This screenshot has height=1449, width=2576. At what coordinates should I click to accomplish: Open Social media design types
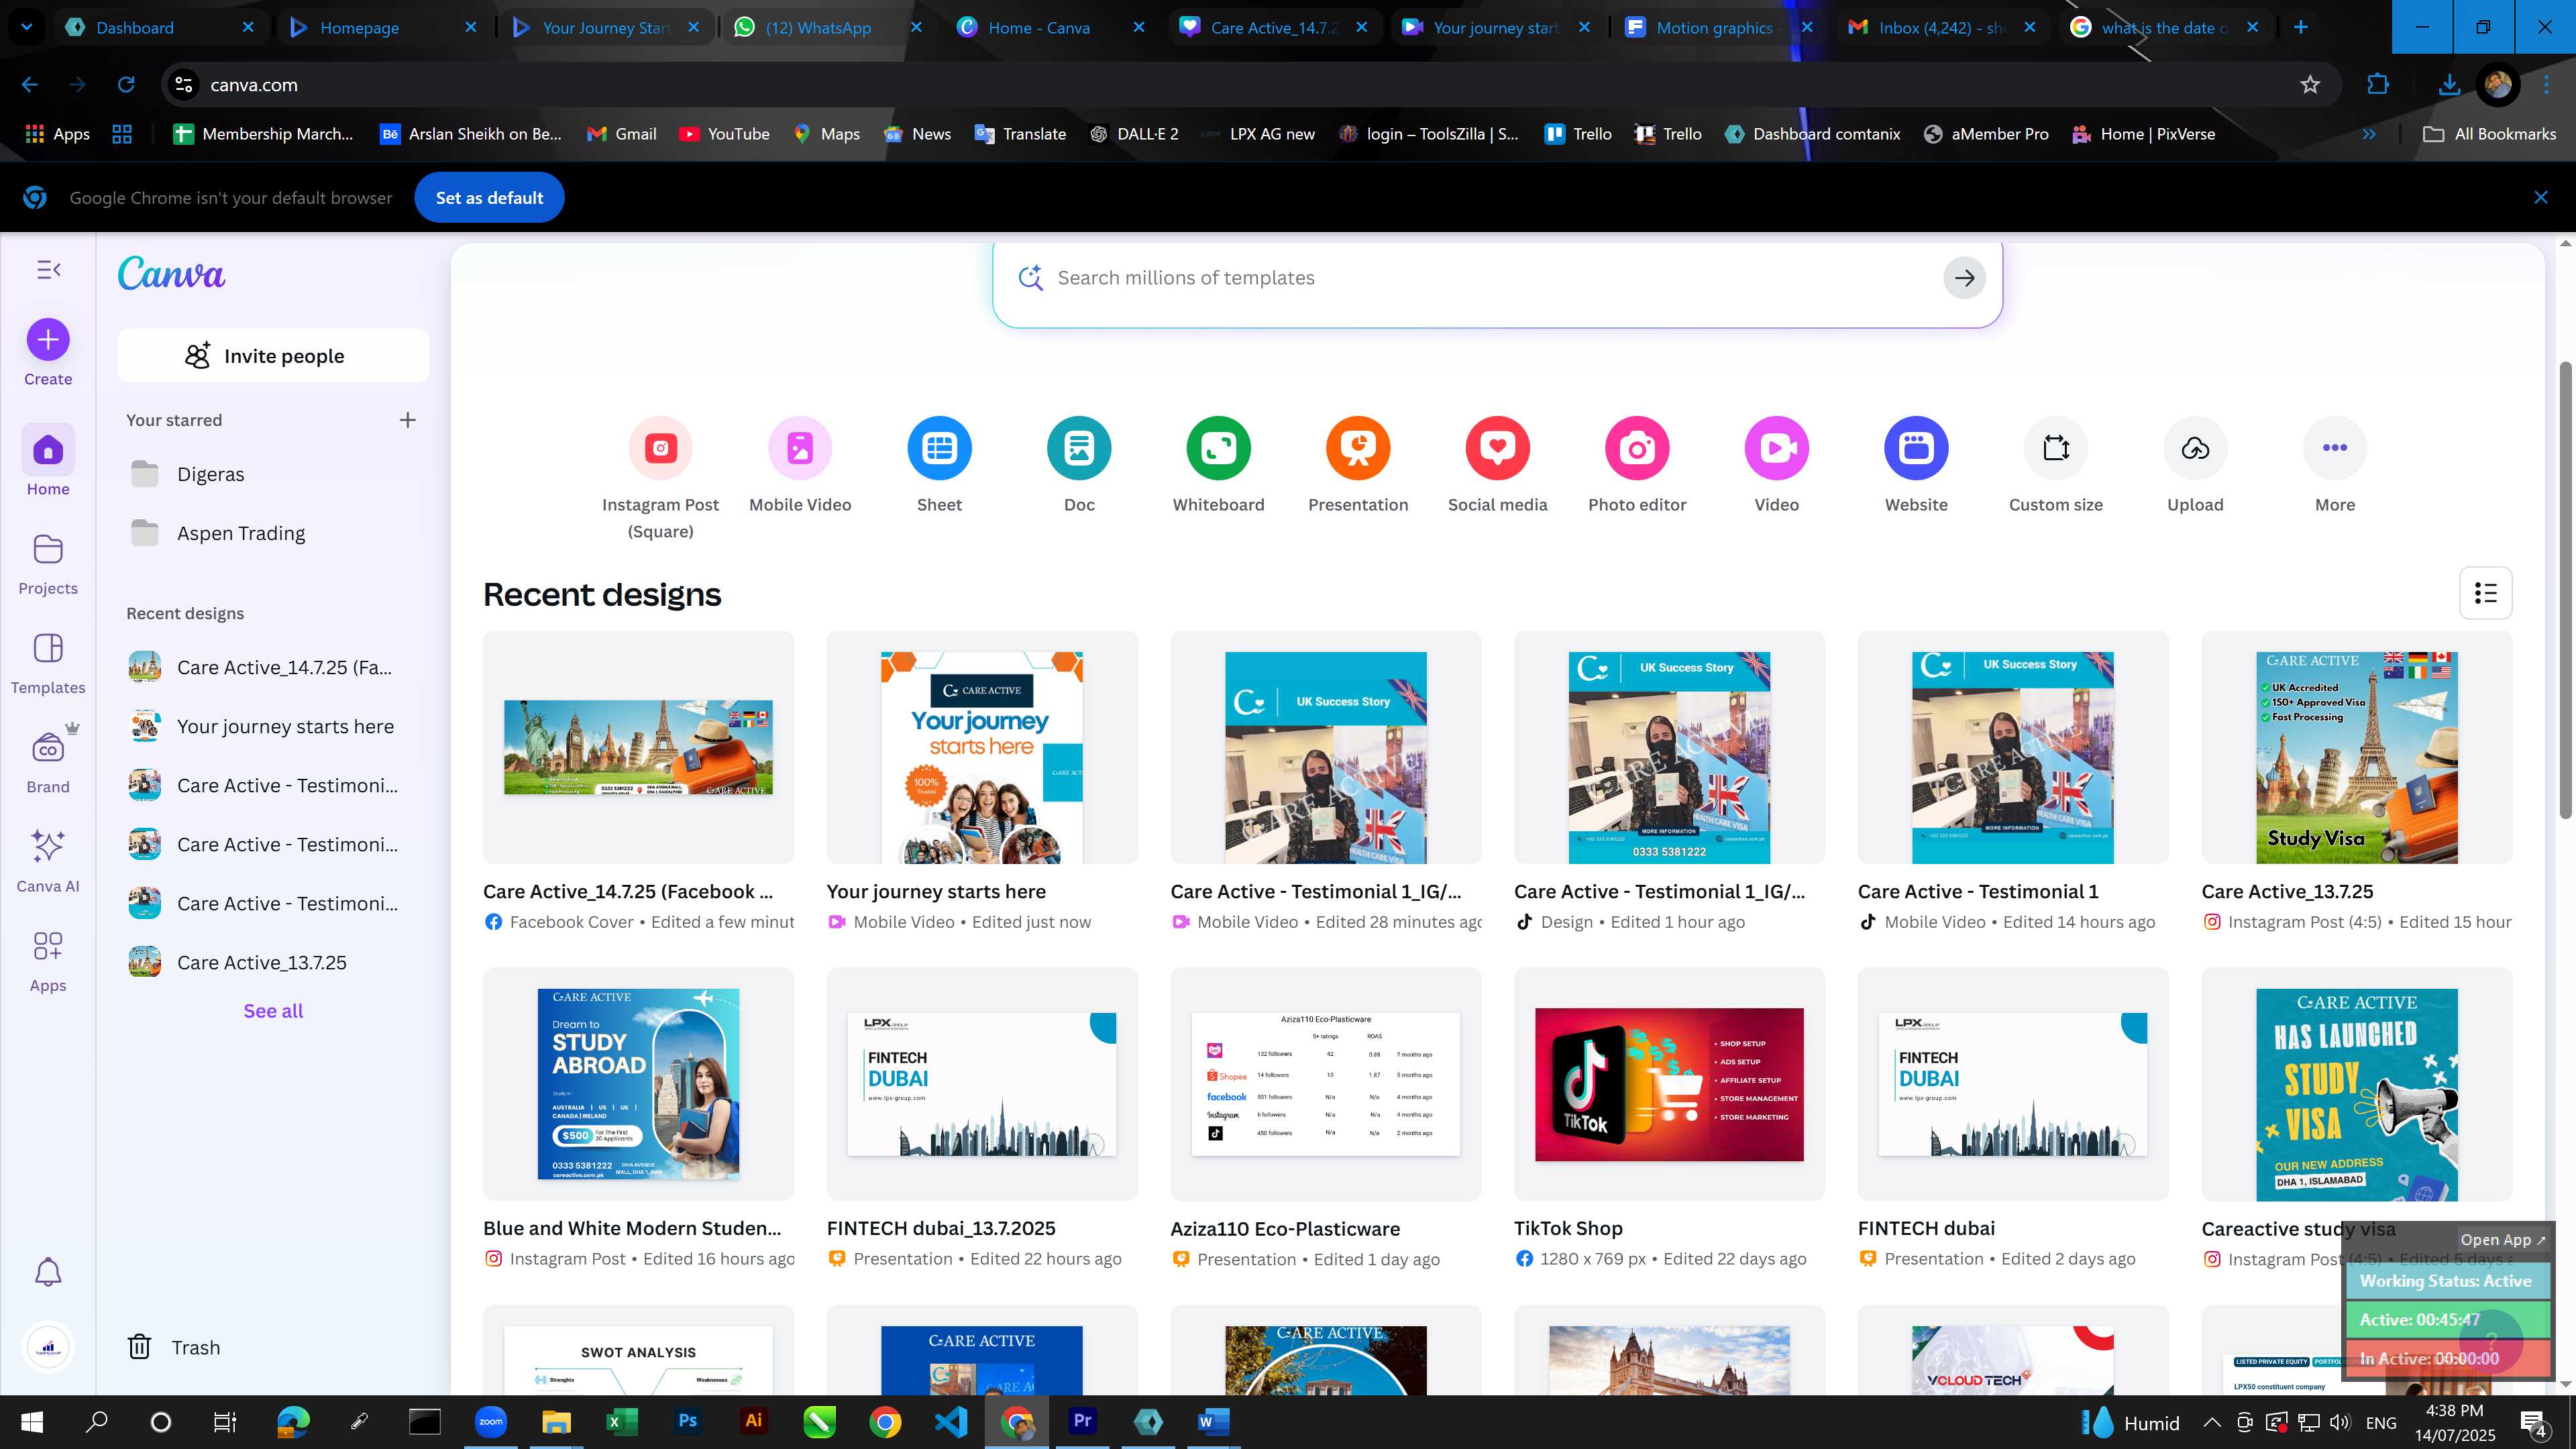coord(1497,465)
